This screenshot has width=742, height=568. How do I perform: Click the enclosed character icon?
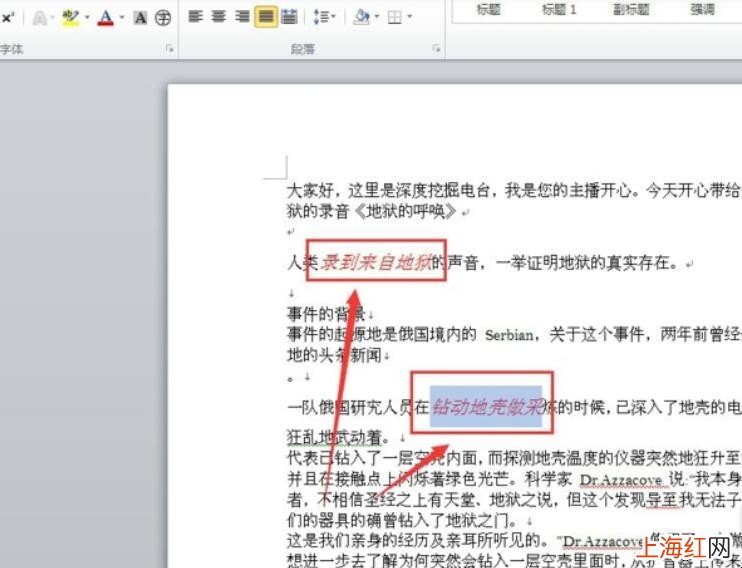[163, 18]
